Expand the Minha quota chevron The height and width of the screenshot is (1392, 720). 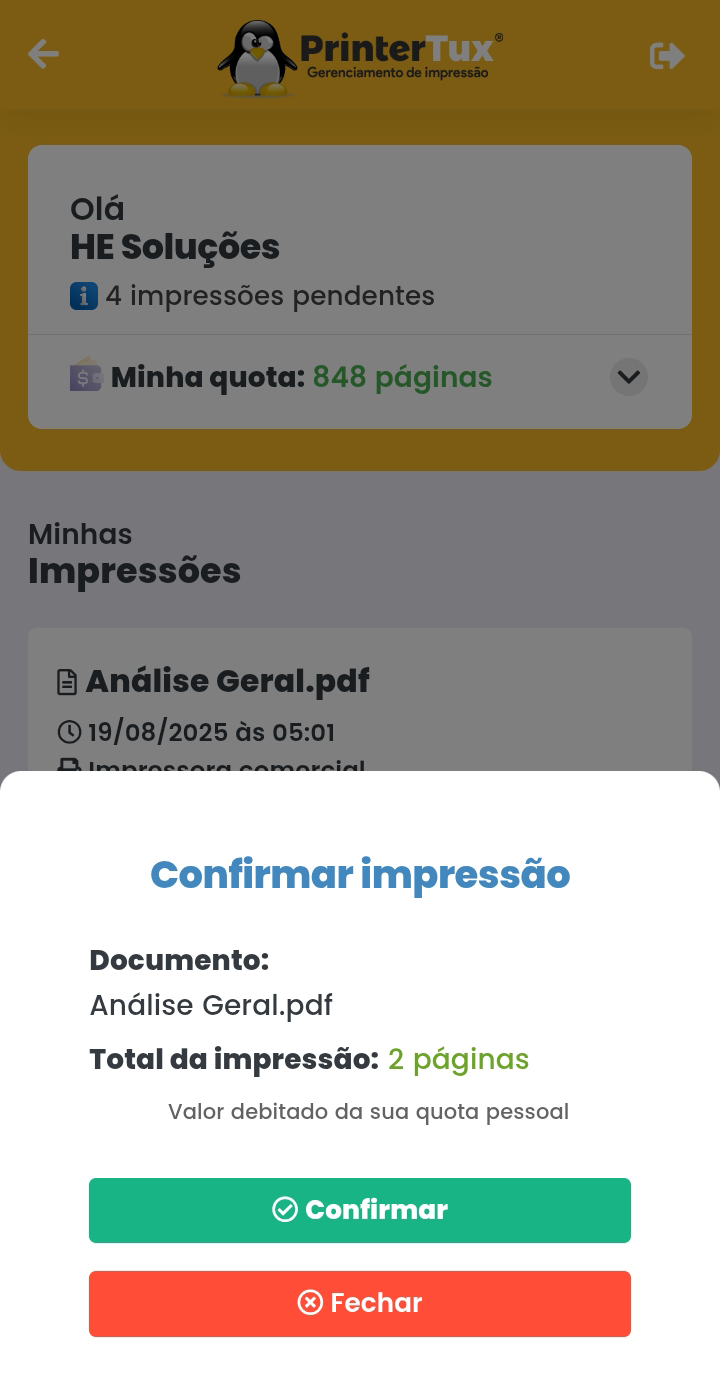coord(629,377)
